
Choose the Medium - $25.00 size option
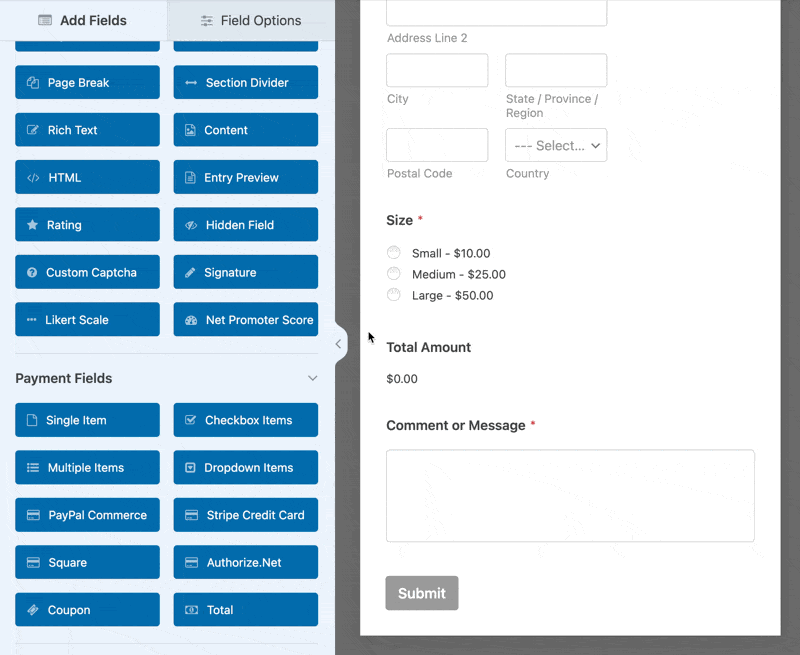click(x=394, y=274)
